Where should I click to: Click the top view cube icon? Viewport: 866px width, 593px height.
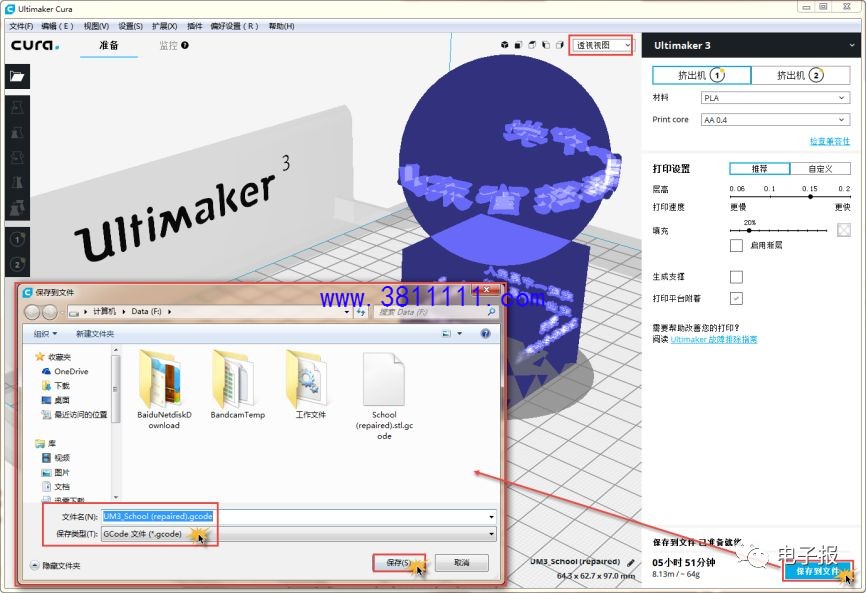click(532, 45)
